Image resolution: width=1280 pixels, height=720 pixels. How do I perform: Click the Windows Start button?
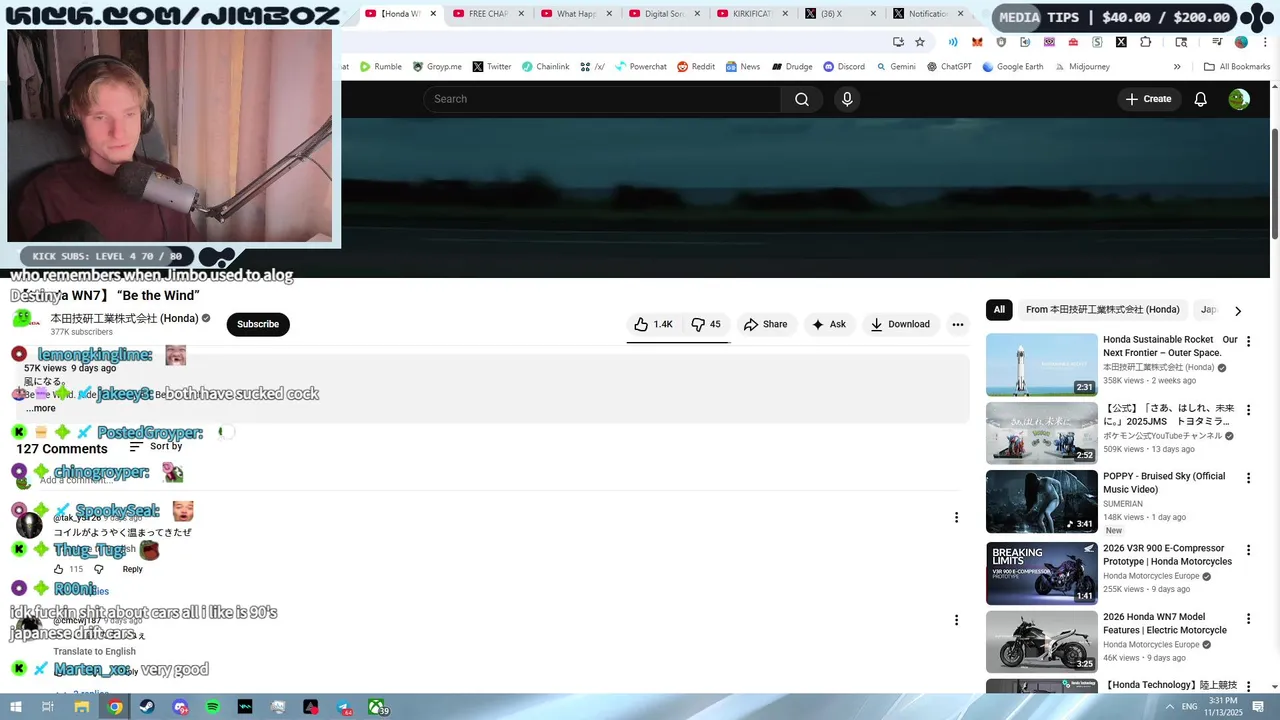[16, 707]
